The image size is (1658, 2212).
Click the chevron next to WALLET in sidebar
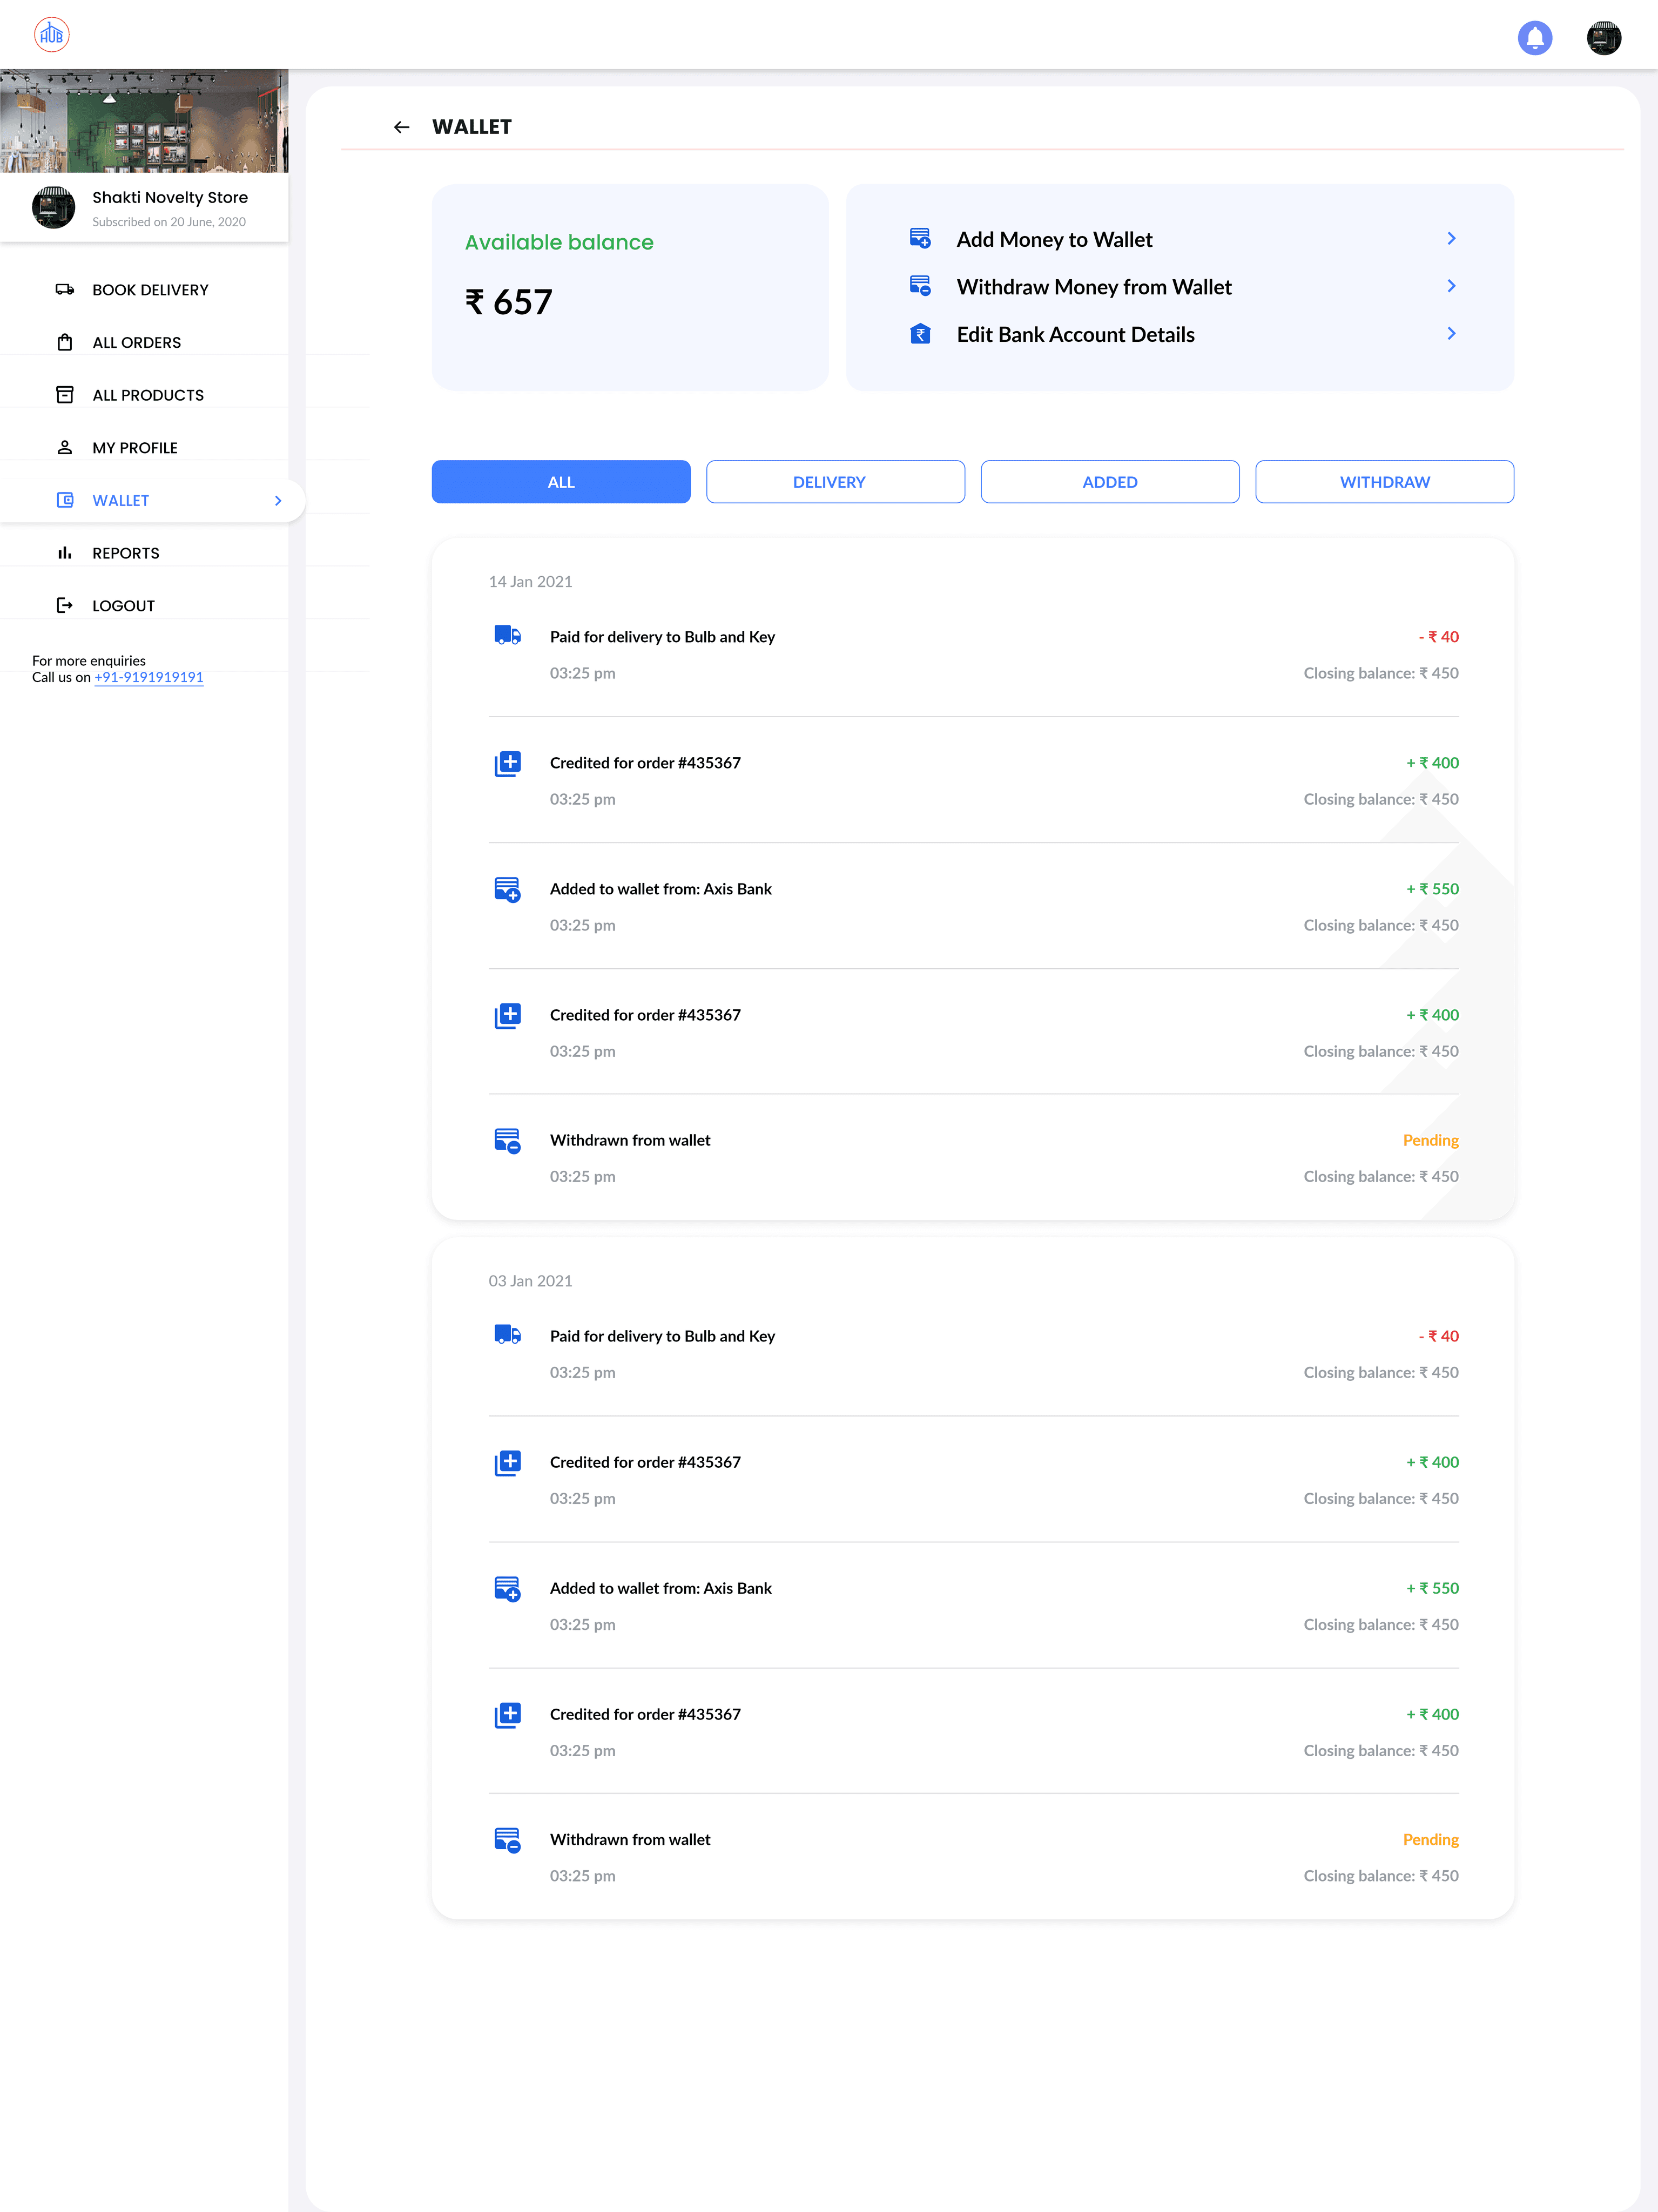coord(278,501)
